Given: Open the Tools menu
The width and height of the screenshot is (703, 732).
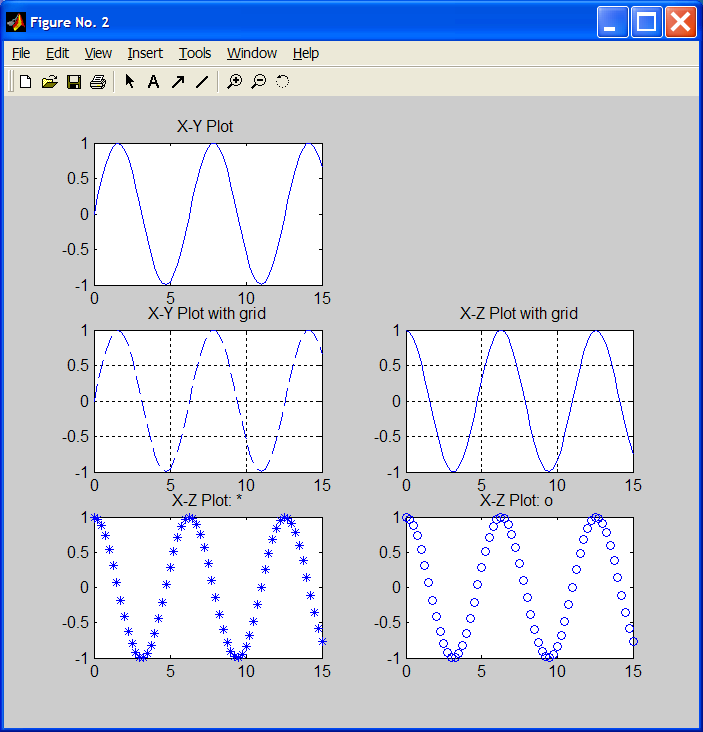Looking at the screenshot, I should click(195, 53).
